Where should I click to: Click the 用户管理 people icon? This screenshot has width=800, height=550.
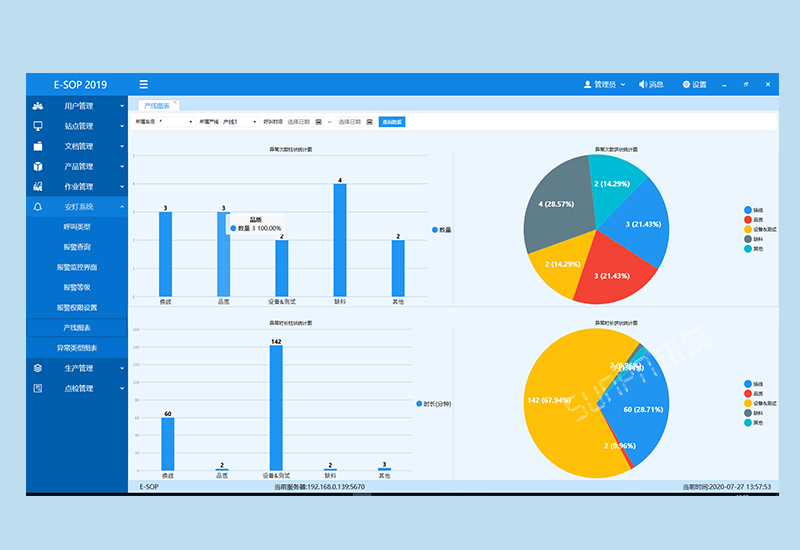pyautogui.click(x=38, y=106)
